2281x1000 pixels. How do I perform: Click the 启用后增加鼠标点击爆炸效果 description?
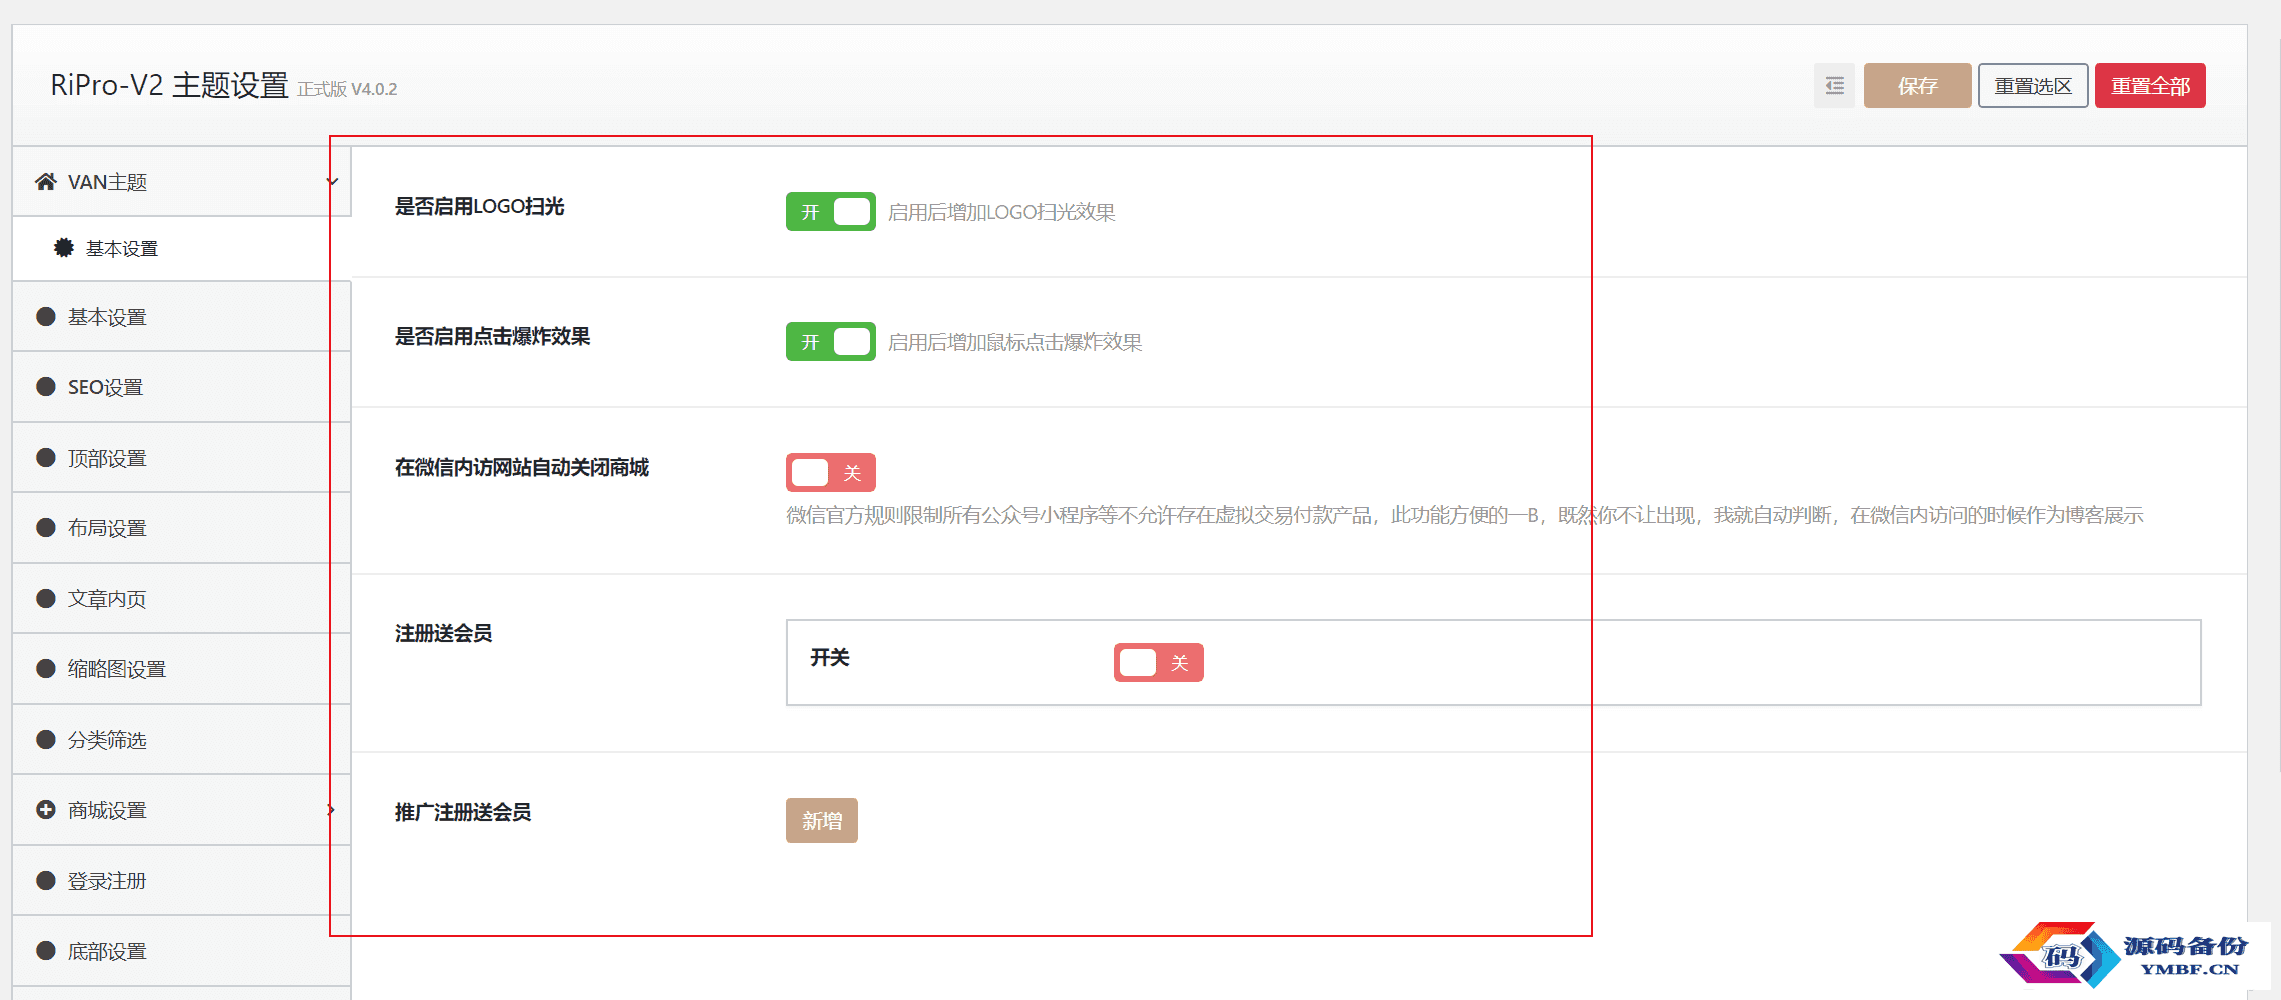pos(1015,342)
